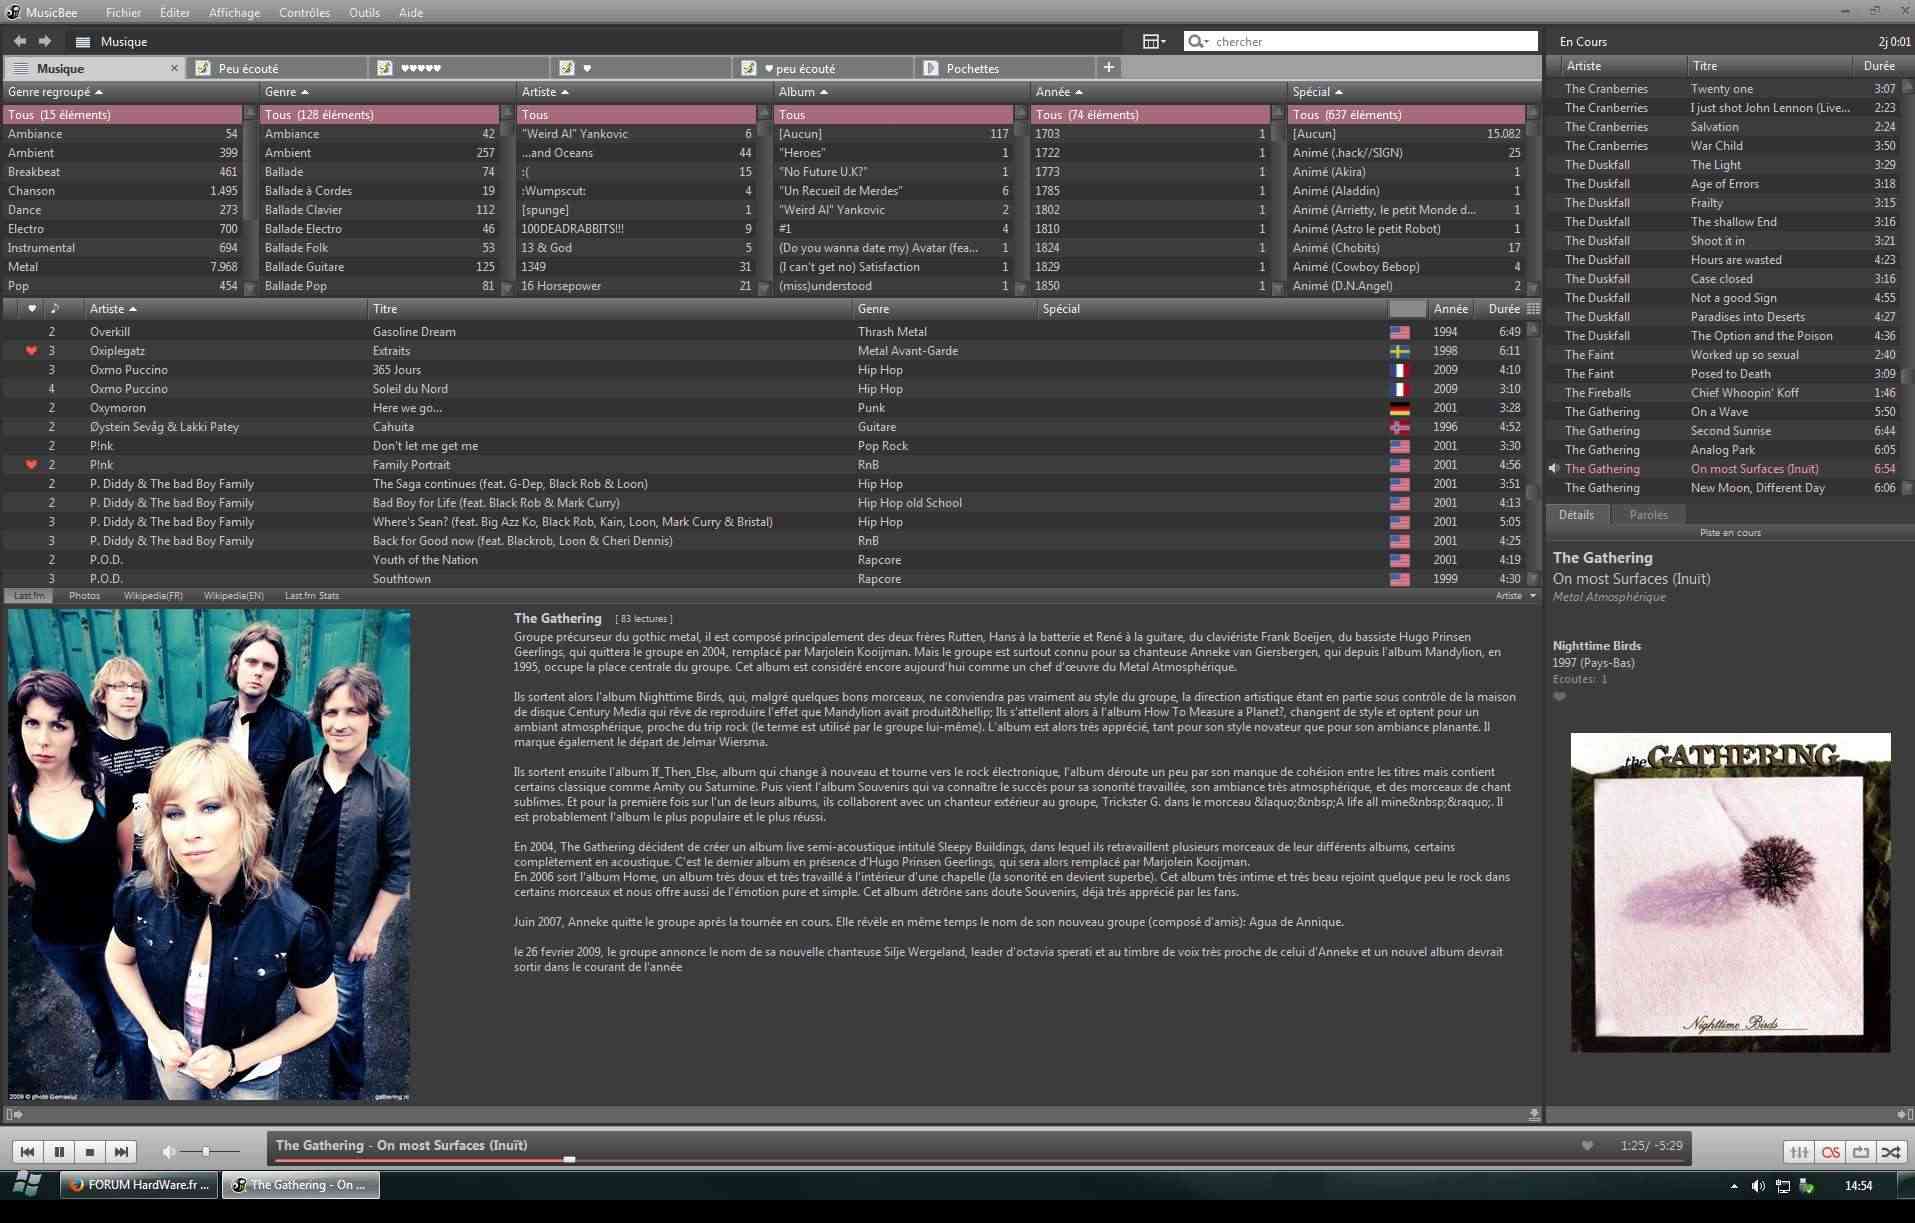Toggle the heart on the Oxiplegatz Extraits row
Viewport: 1915px width, 1223px height.
point(31,351)
